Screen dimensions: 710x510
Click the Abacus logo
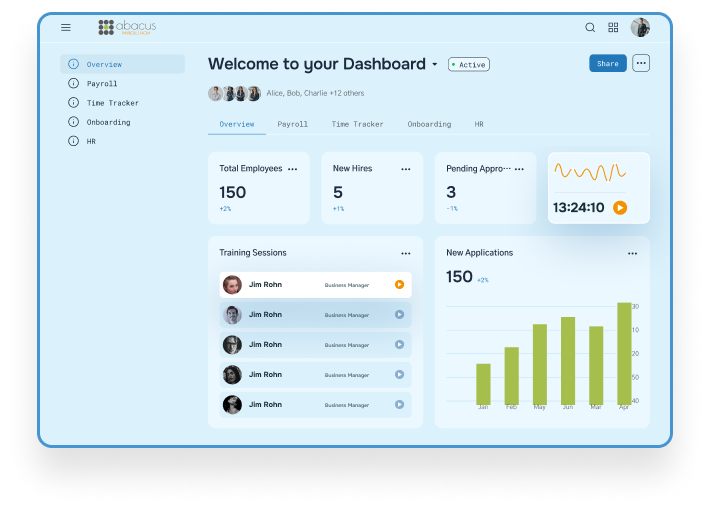127,28
